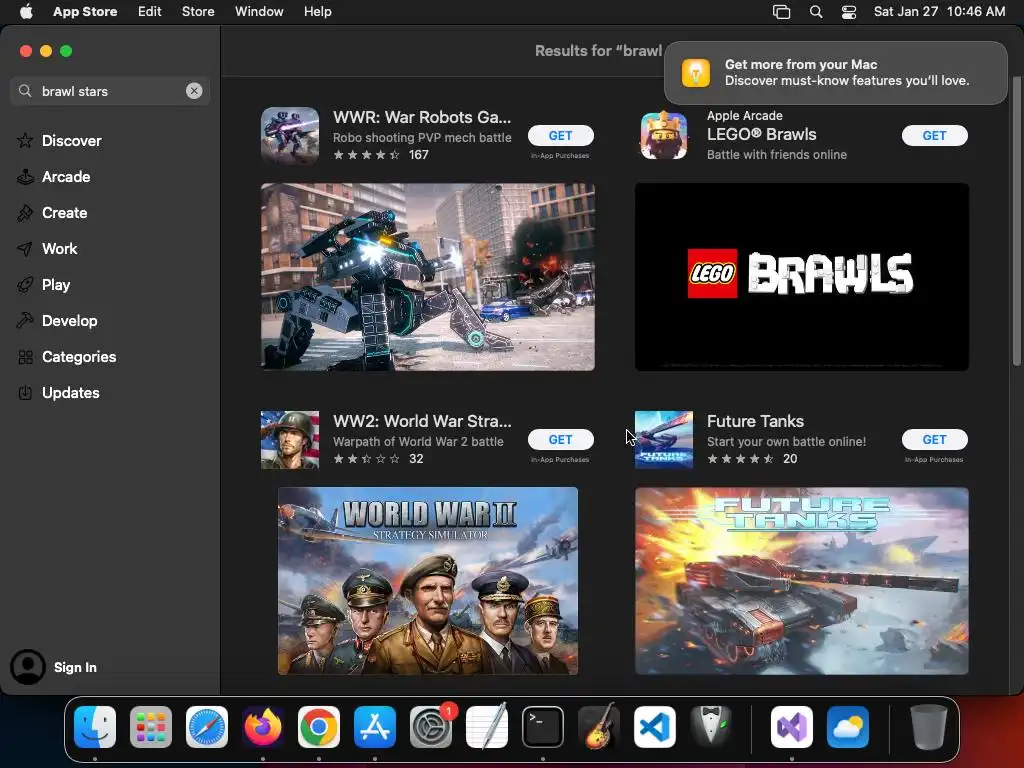Open the World War II screenshot preview
Screen dimensions: 1024x768
pyautogui.click(x=428, y=581)
